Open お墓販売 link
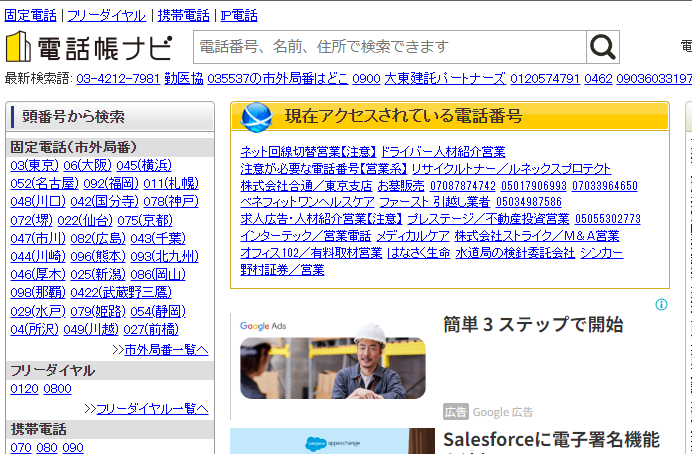Viewport: 692px width, 454px height. [x=401, y=186]
